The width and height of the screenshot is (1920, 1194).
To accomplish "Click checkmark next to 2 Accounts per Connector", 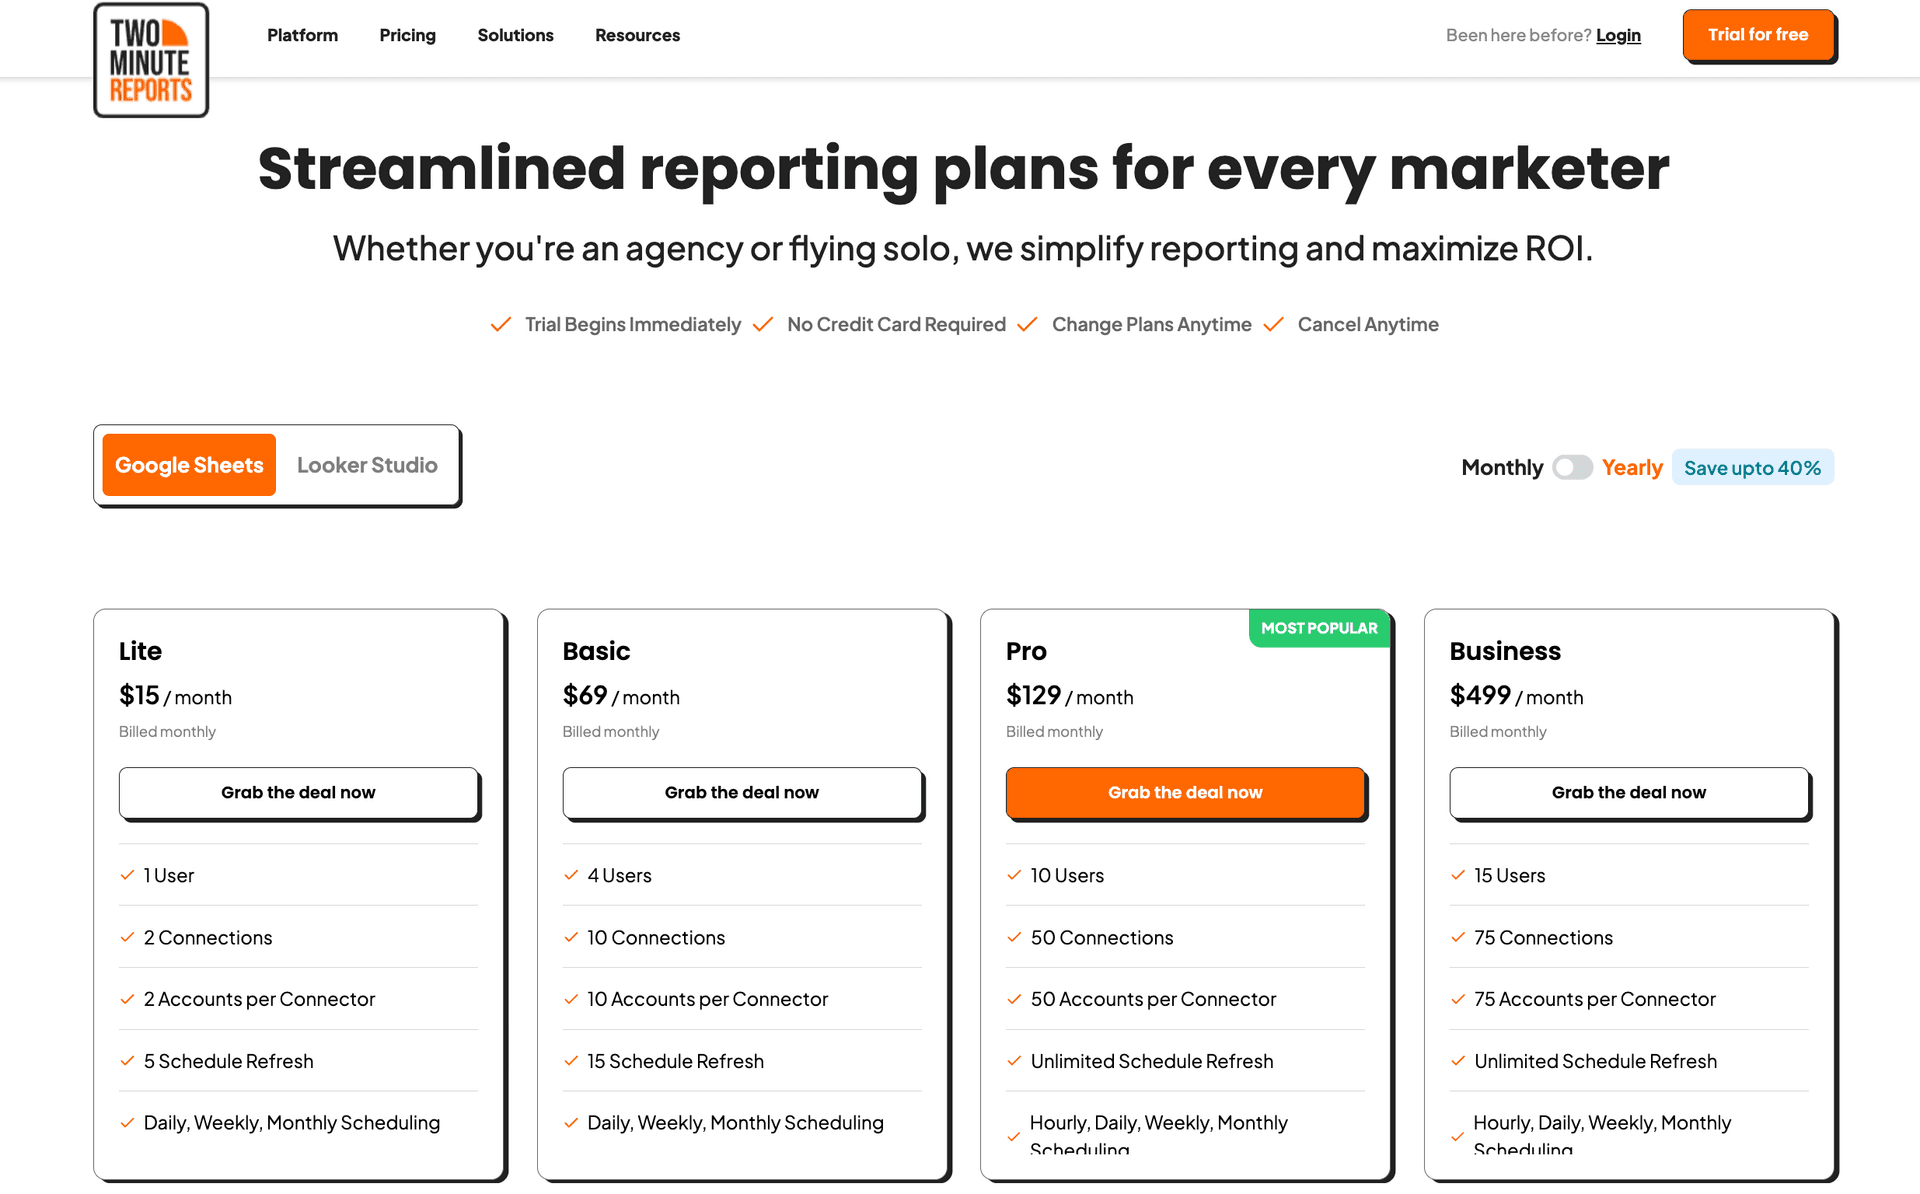I will (127, 999).
